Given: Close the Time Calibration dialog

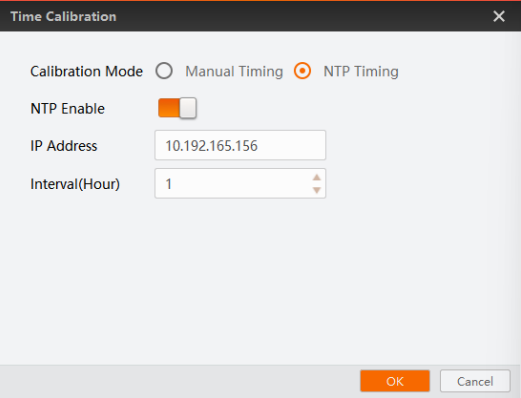Looking at the screenshot, I should pos(499,16).
